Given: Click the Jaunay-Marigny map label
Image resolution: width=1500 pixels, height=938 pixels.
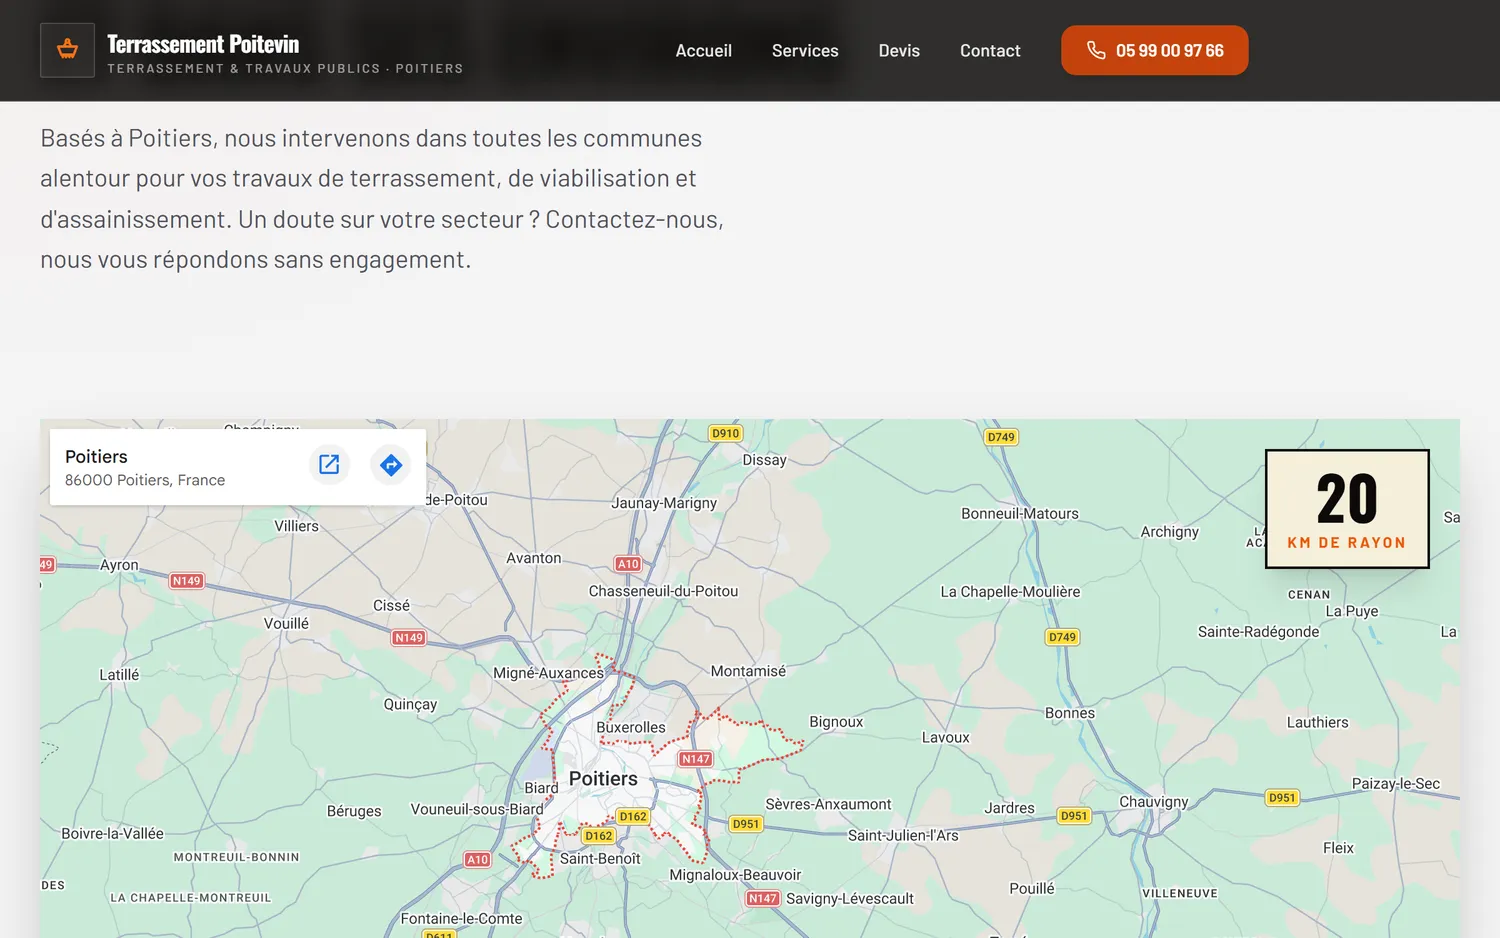Looking at the screenshot, I should (x=664, y=503).
